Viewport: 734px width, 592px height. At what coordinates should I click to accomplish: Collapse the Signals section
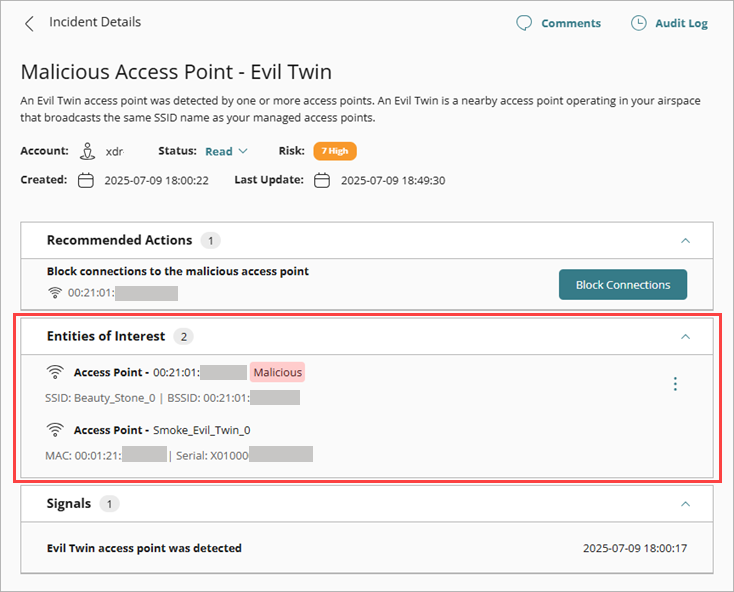685,504
